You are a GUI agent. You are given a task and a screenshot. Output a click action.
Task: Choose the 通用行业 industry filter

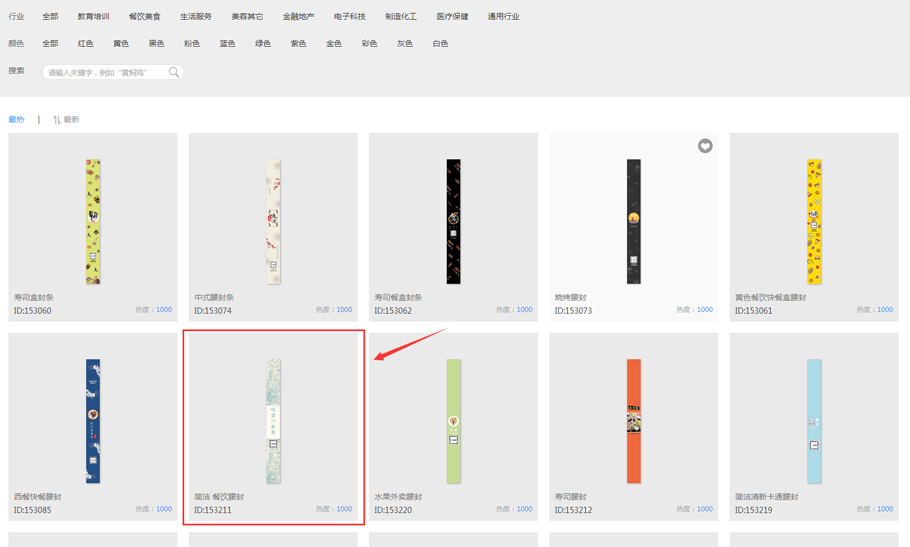click(503, 17)
